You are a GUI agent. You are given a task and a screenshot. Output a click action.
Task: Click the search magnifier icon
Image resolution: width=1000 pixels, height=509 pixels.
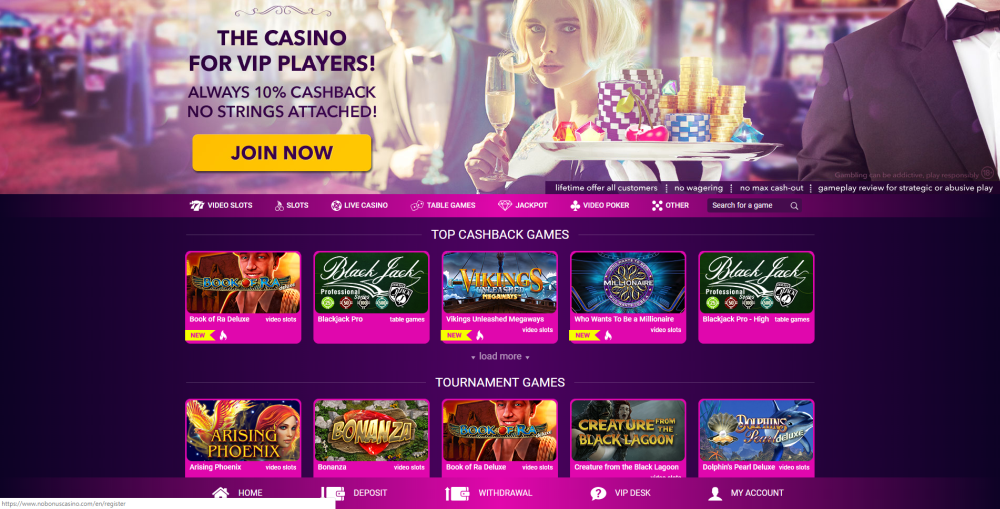(x=794, y=206)
